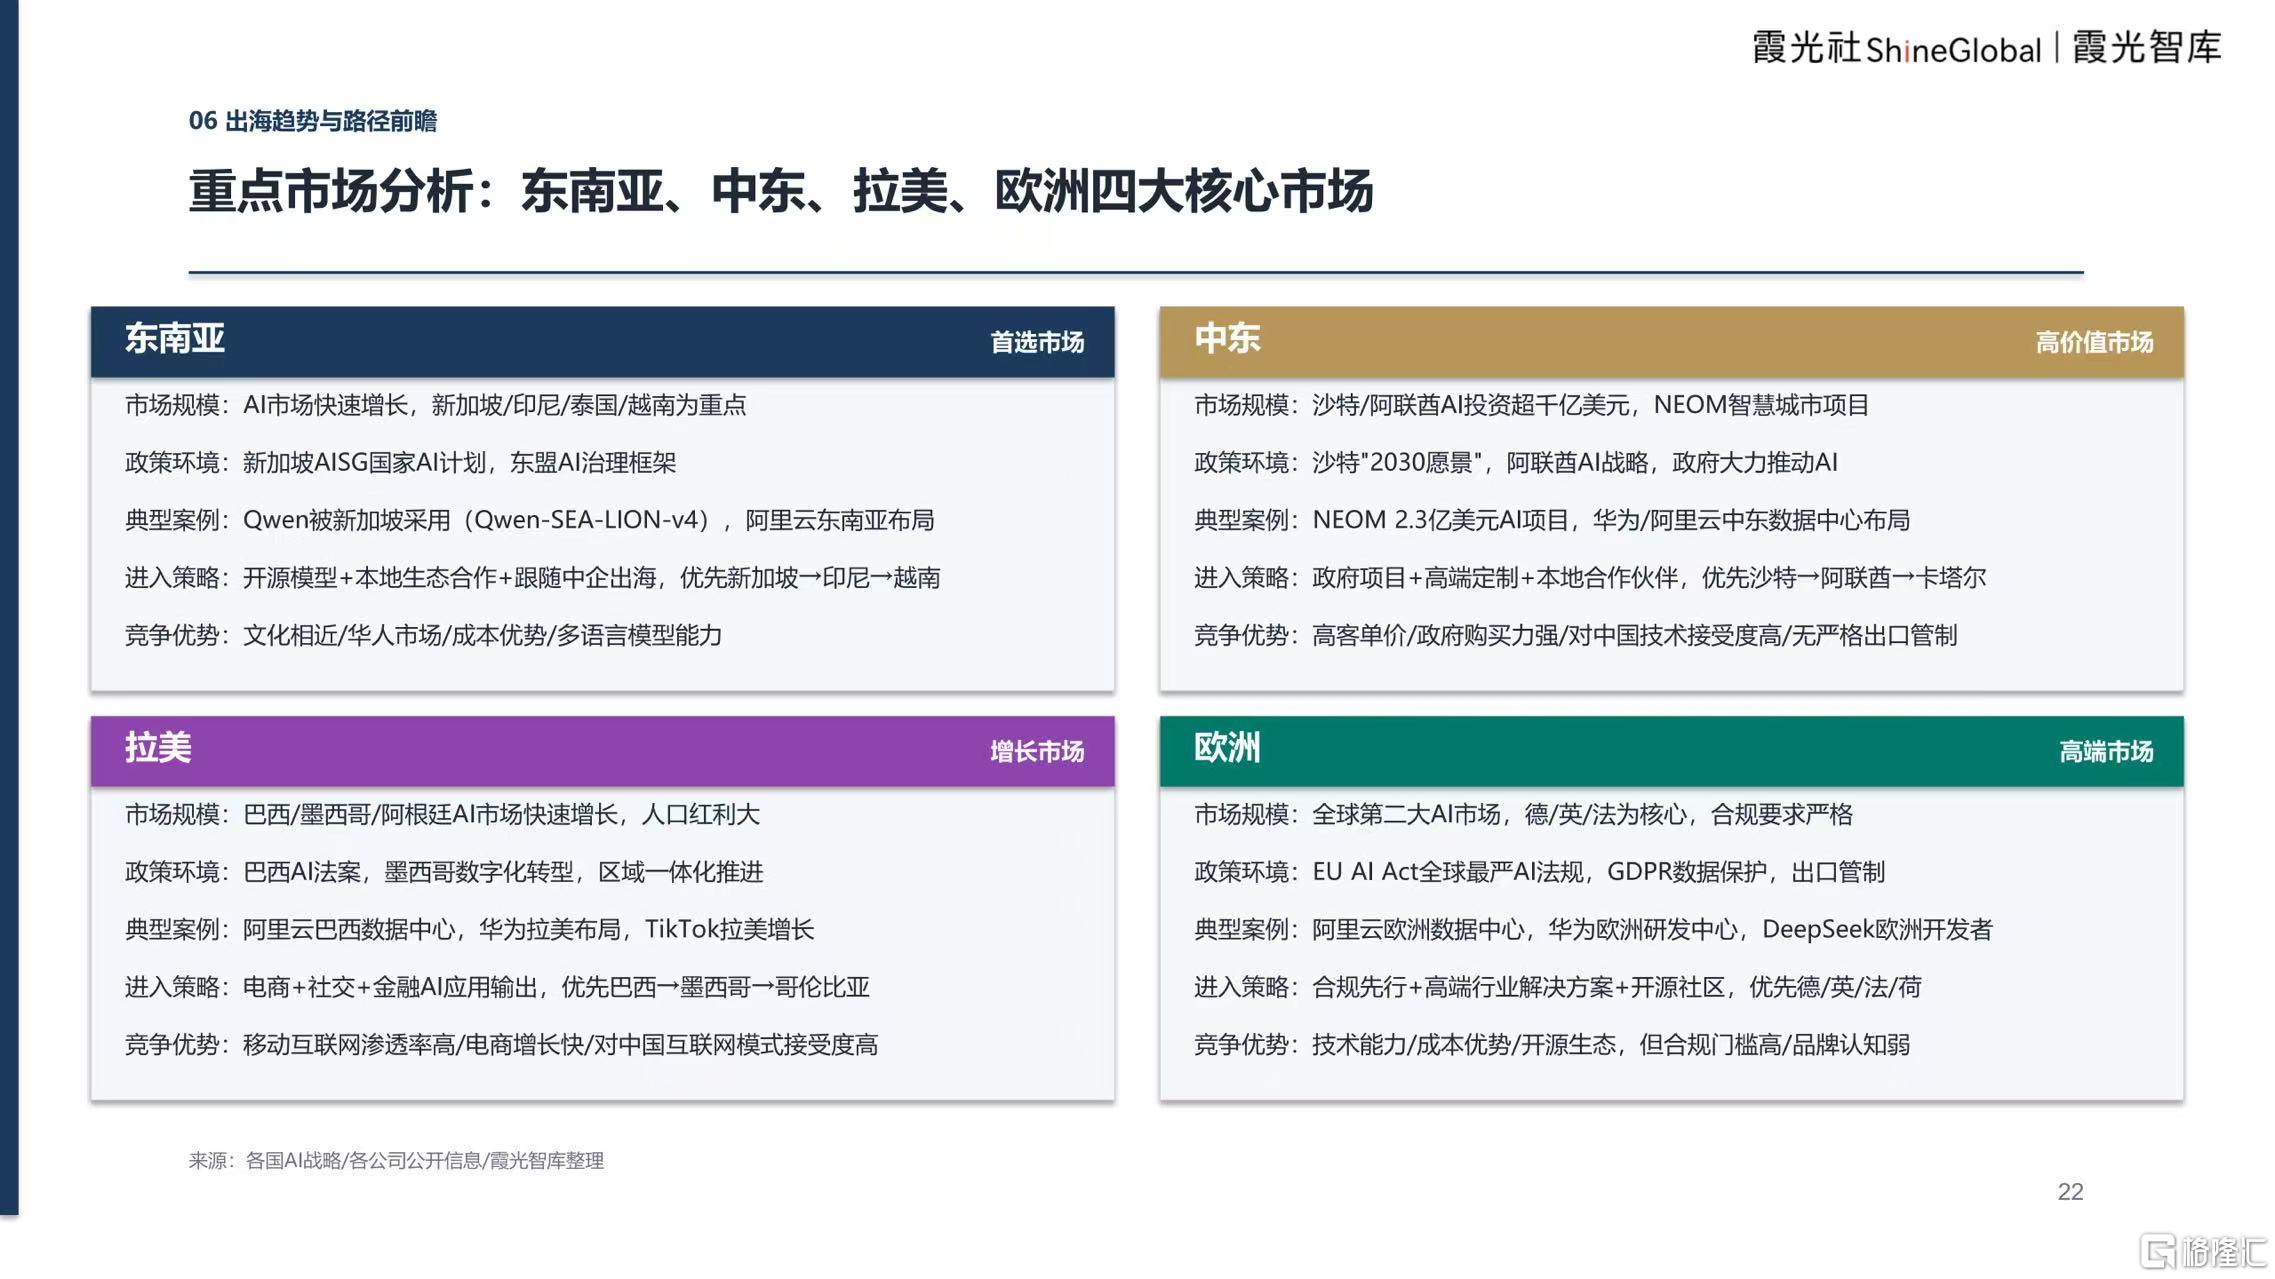Select the line 高客单价/政府购买力强

(x=1575, y=635)
